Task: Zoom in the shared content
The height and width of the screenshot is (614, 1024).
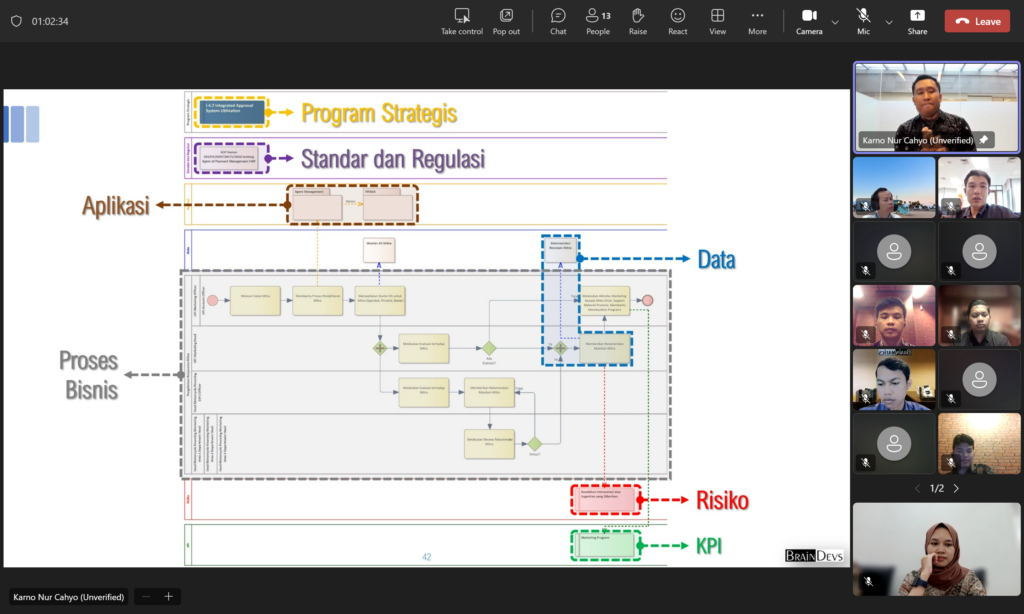Action: (x=168, y=597)
